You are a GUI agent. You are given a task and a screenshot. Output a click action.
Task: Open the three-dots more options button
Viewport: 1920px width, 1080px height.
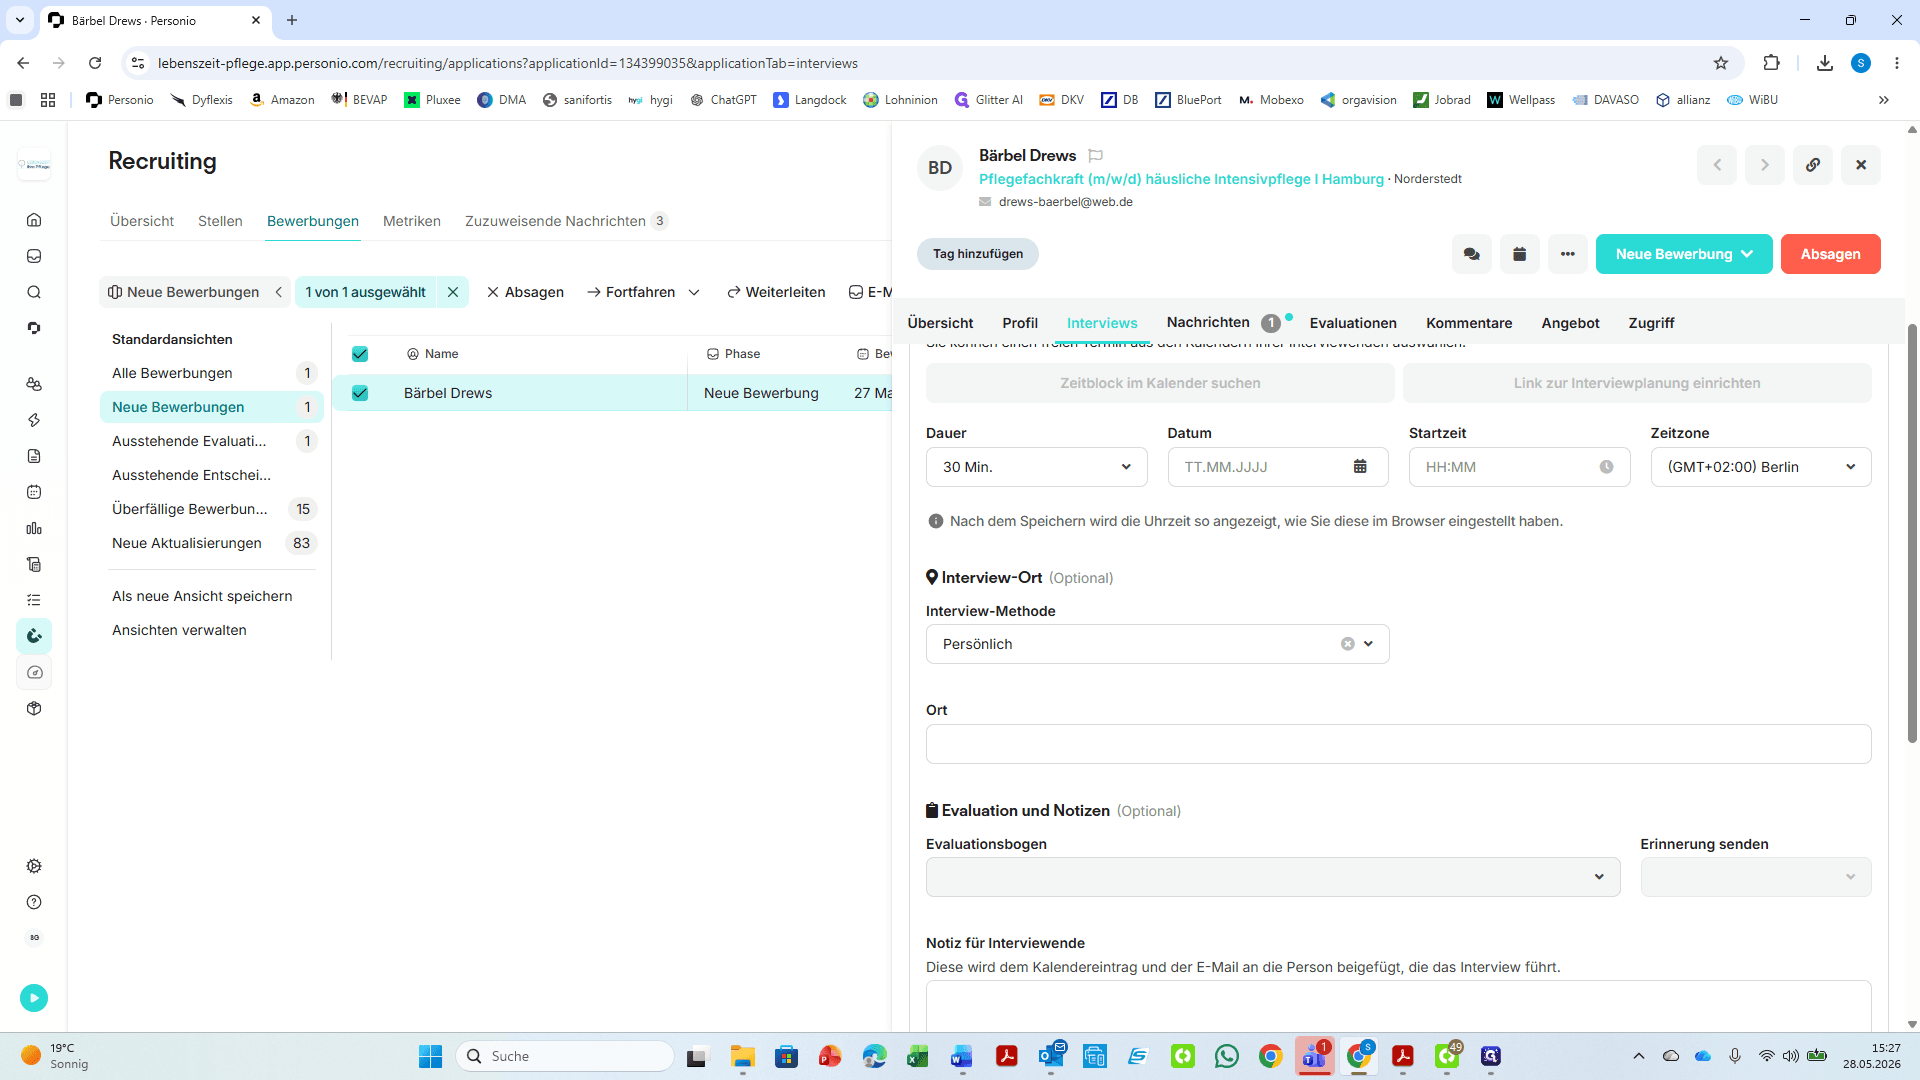[1568, 254]
